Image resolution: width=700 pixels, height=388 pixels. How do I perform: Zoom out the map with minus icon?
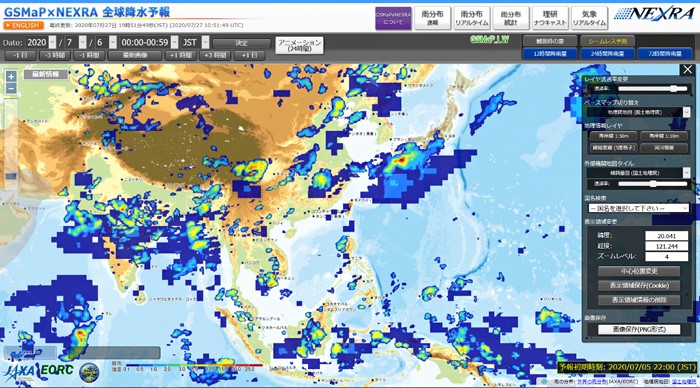[x=11, y=88]
